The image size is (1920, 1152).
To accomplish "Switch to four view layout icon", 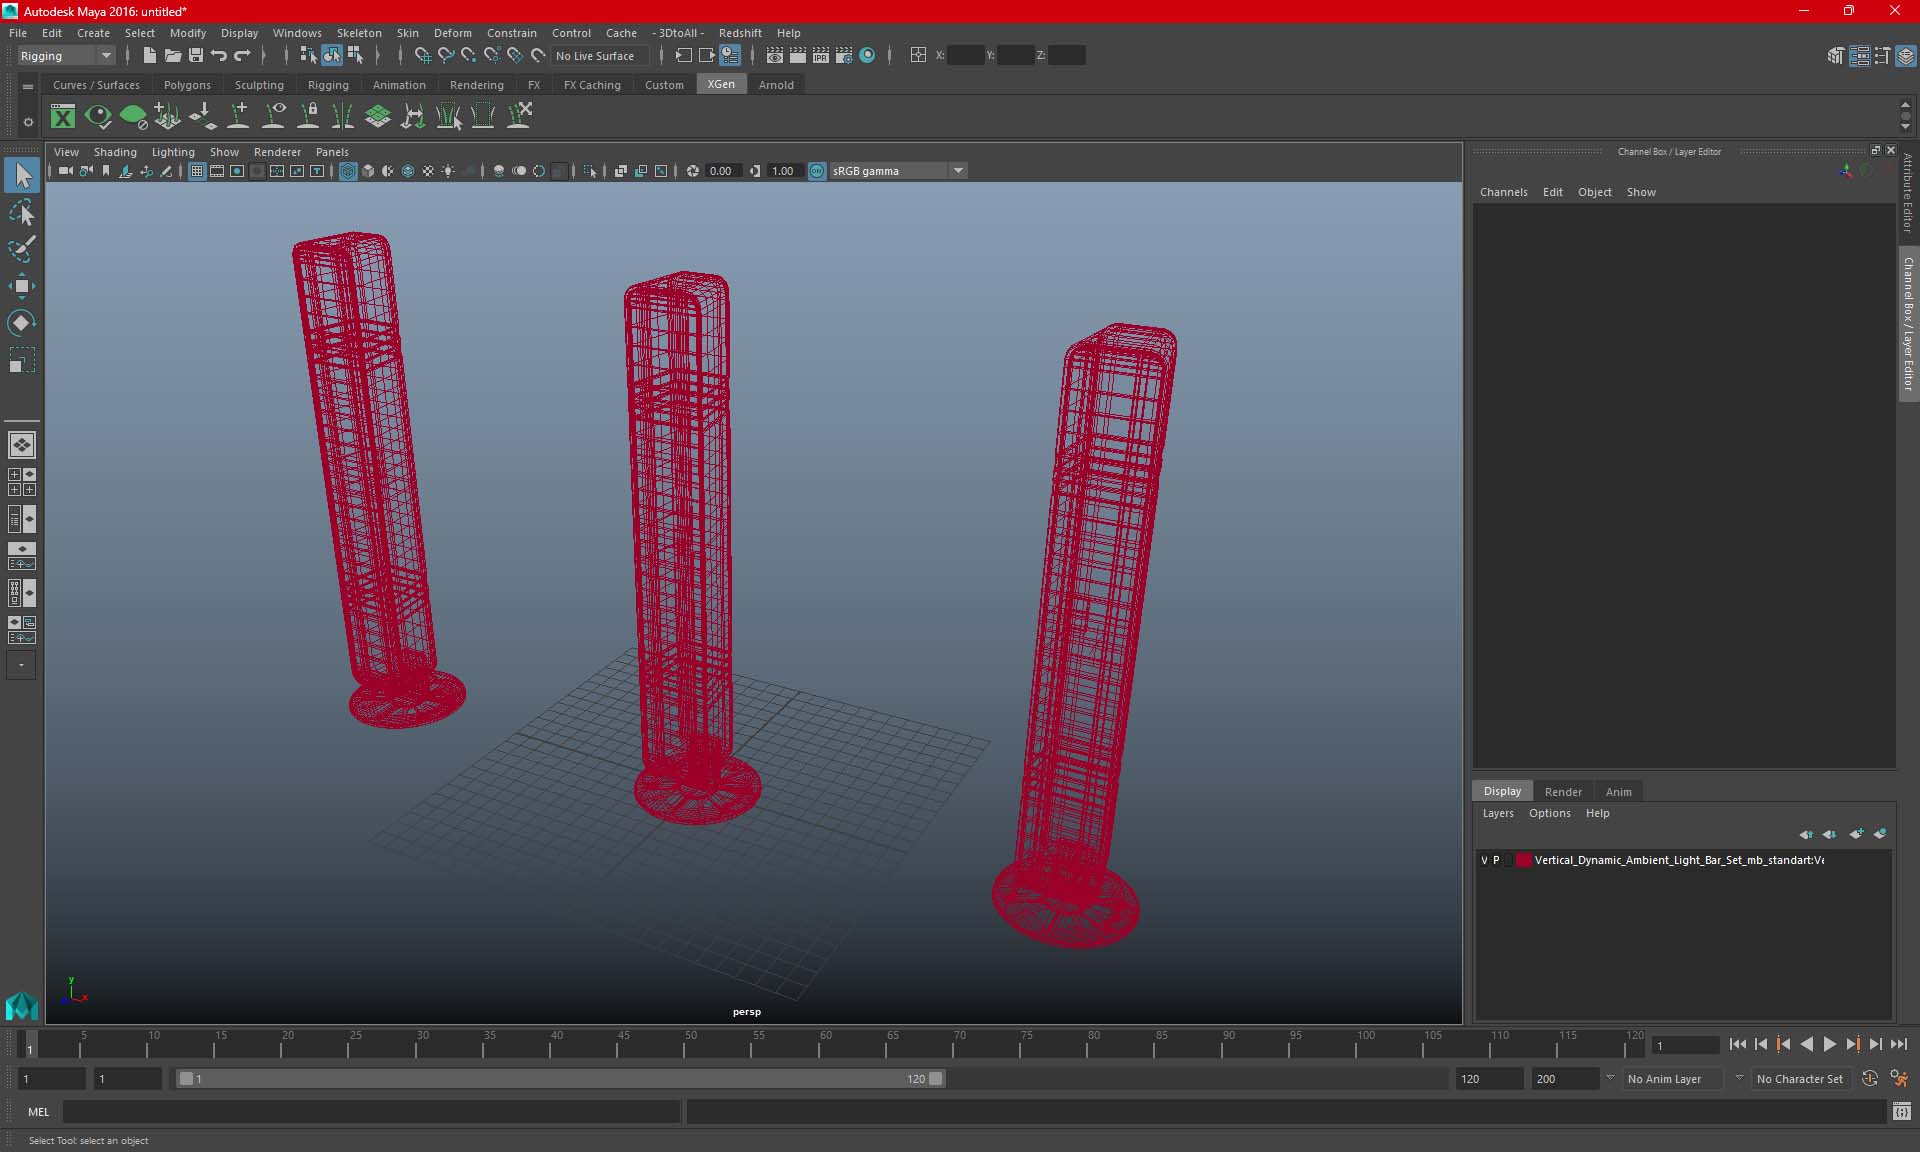I will pos(21,482).
